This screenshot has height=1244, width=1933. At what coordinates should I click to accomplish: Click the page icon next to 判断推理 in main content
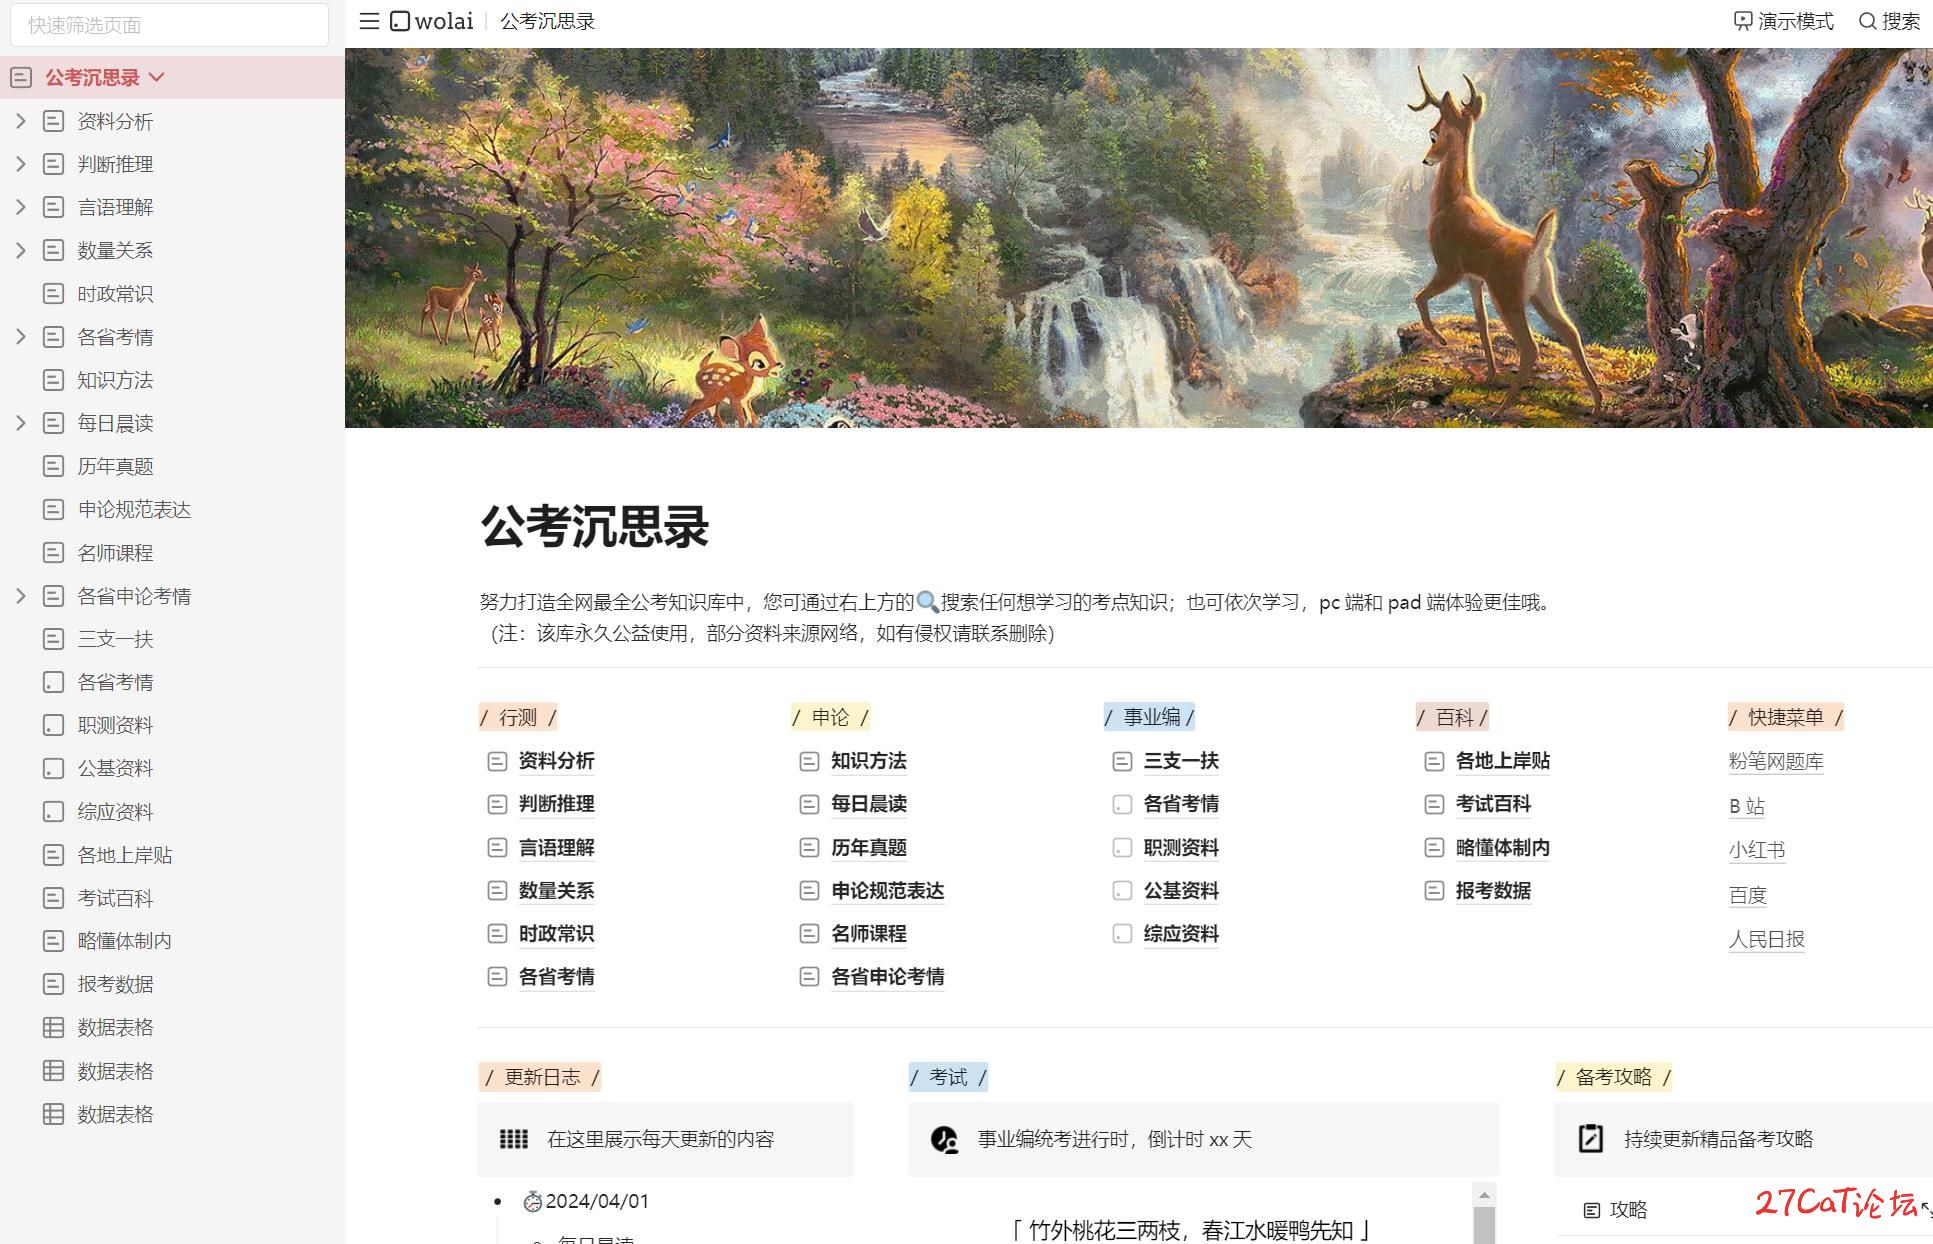[497, 804]
